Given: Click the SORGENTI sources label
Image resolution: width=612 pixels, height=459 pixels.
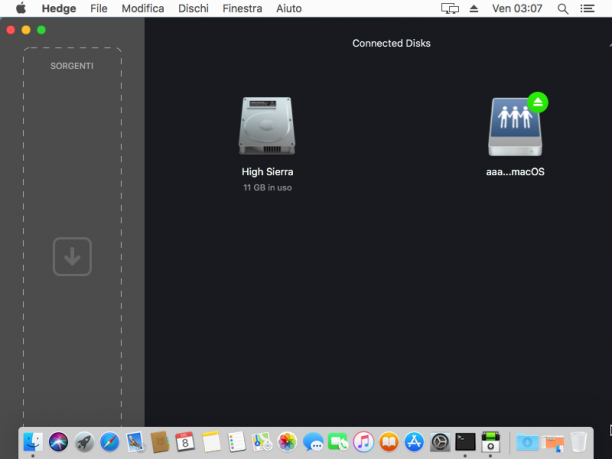Looking at the screenshot, I should point(72,66).
